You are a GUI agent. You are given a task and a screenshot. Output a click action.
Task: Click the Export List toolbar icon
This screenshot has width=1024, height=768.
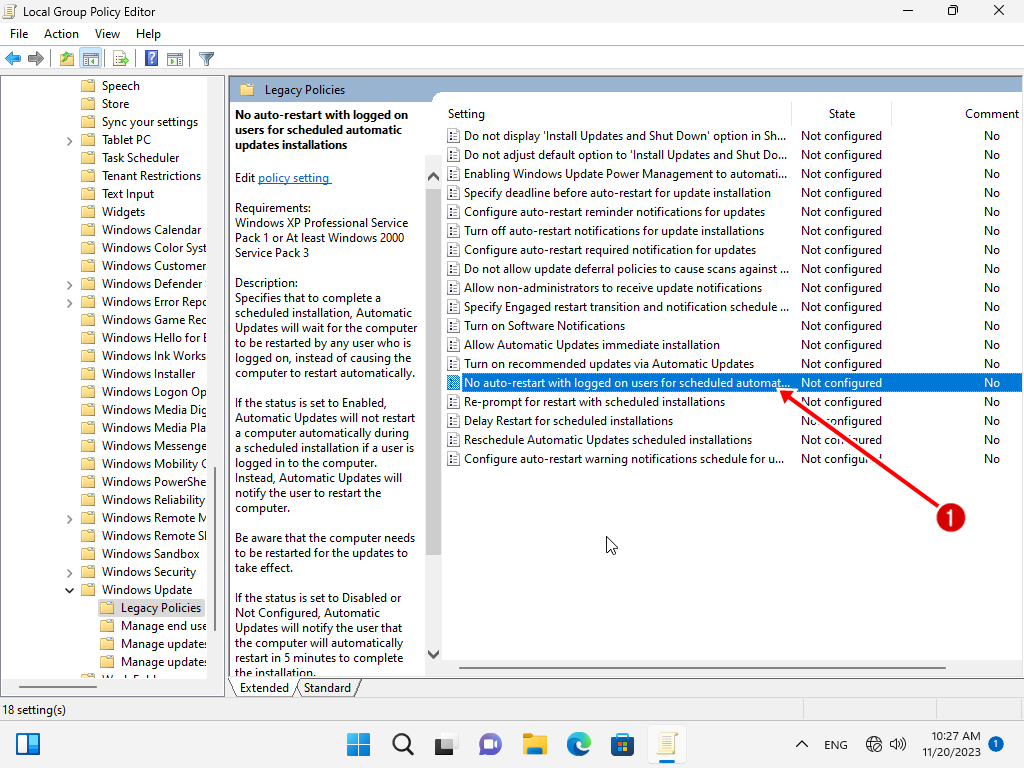[121, 59]
